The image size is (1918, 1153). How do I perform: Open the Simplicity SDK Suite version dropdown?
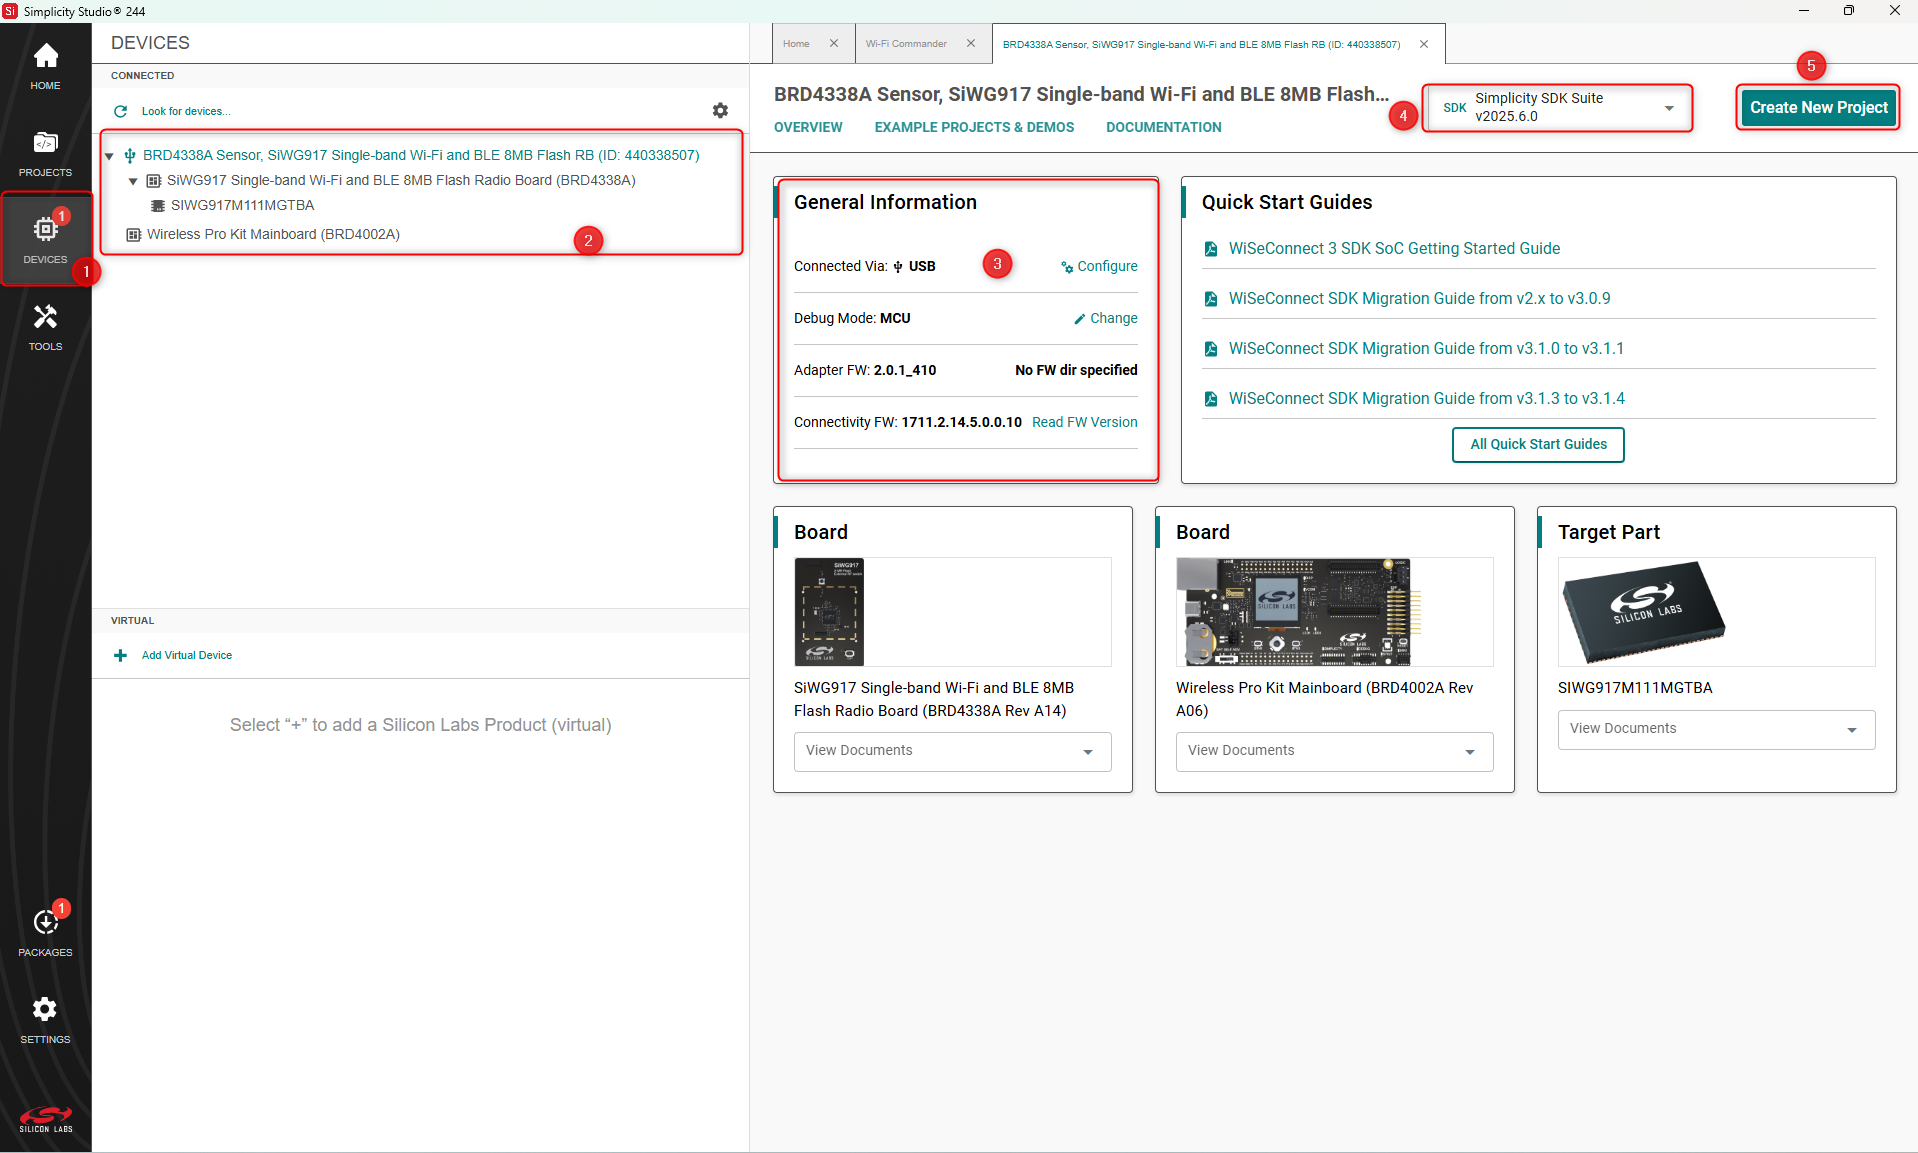pyautogui.click(x=1558, y=107)
